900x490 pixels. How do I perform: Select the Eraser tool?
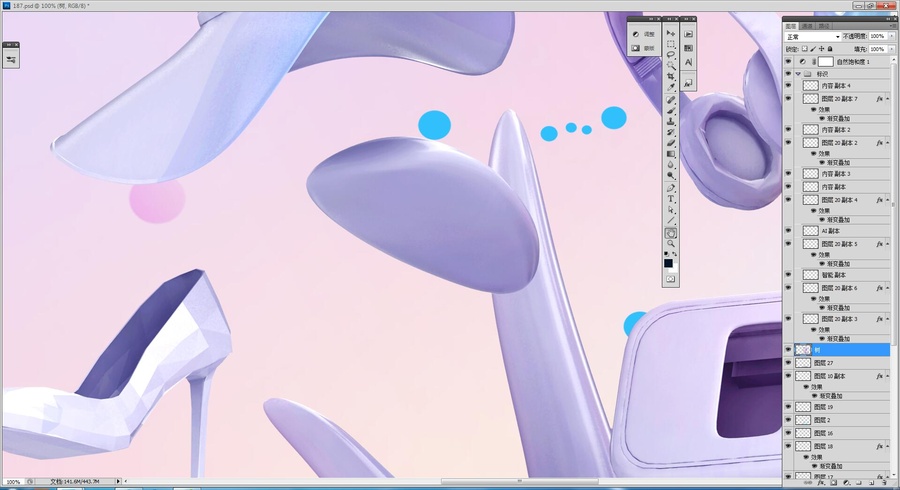tap(670, 143)
